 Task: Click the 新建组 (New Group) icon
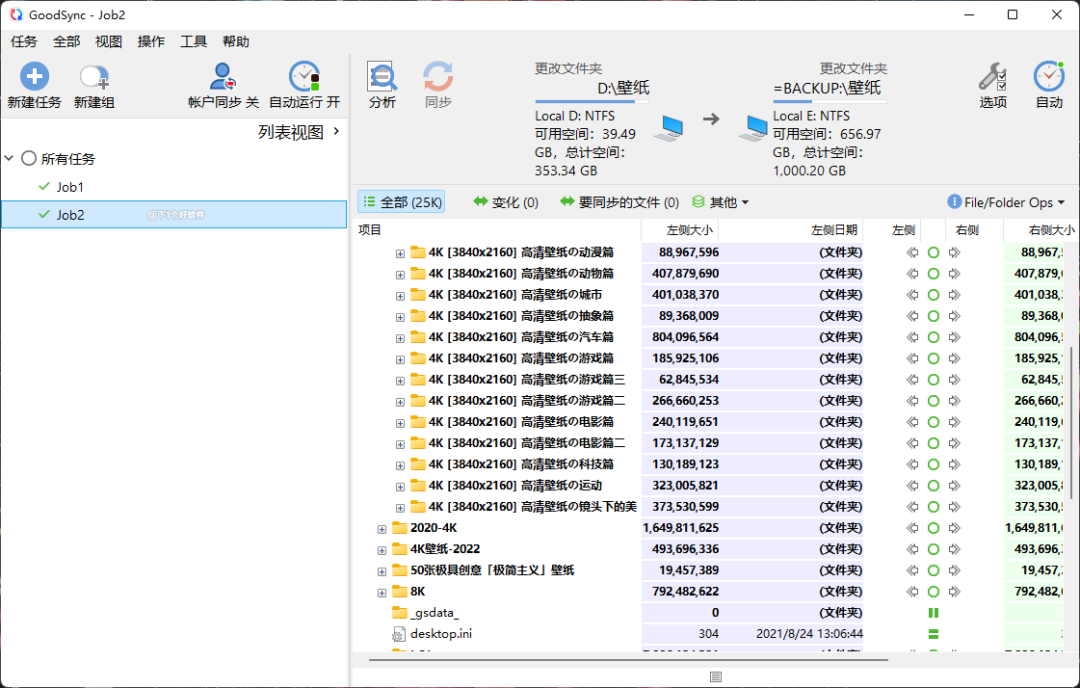[94, 78]
